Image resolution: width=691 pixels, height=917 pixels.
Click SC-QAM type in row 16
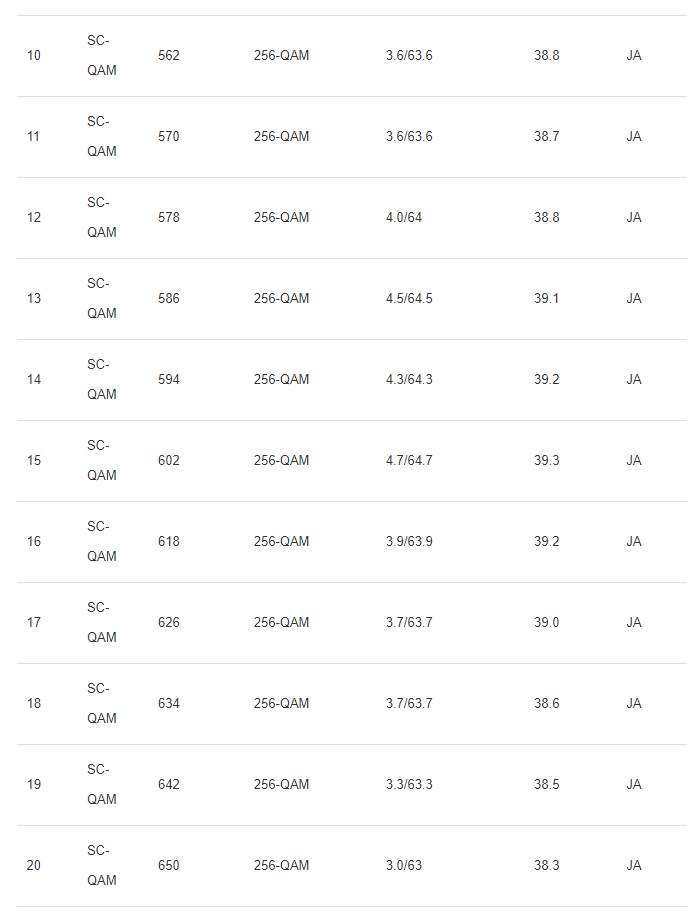point(101,541)
